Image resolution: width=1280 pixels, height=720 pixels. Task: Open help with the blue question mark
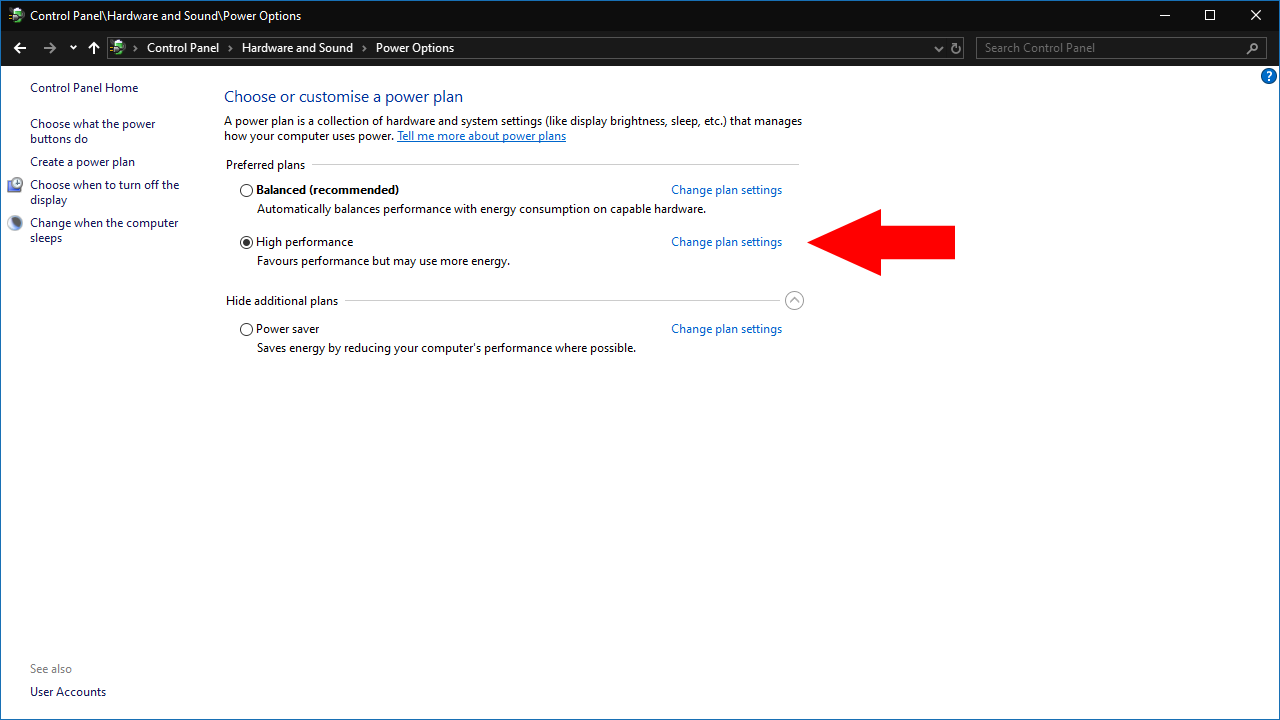click(x=1269, y=76)
